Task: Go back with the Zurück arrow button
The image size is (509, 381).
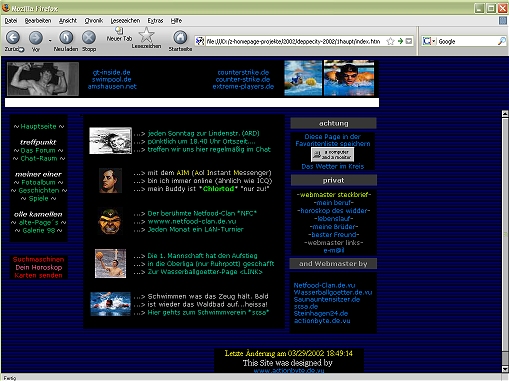Action: tap(13, 38)
